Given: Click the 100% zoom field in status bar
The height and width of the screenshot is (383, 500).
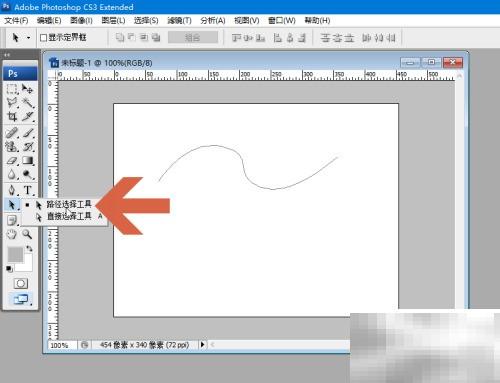Looking at the screenshot, I should 63,345.
